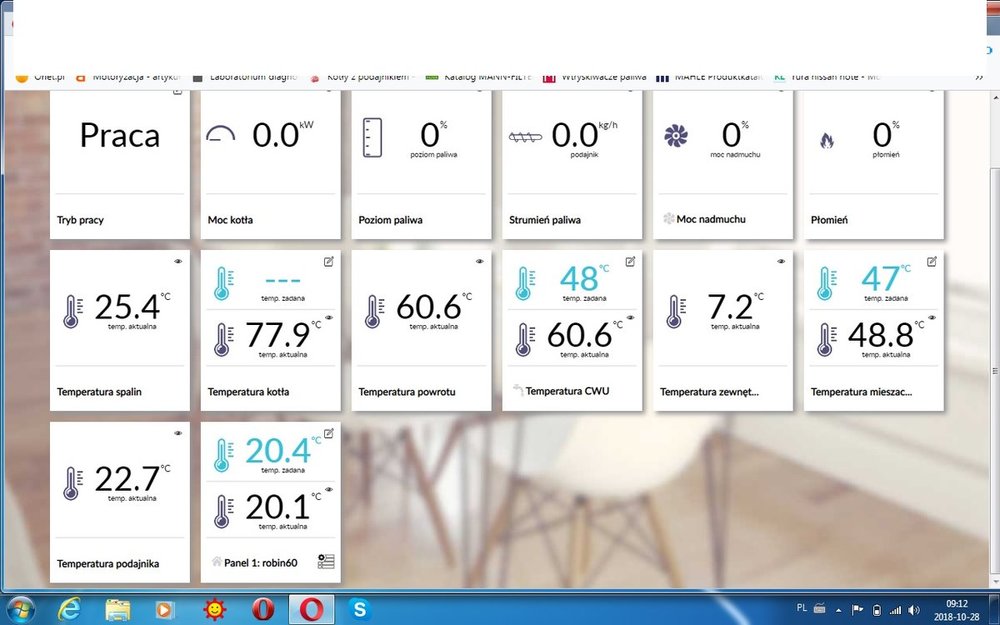1000x625 pixels.
Task: Open Skype from the Windows taskbar
Action: pos(359,608)
